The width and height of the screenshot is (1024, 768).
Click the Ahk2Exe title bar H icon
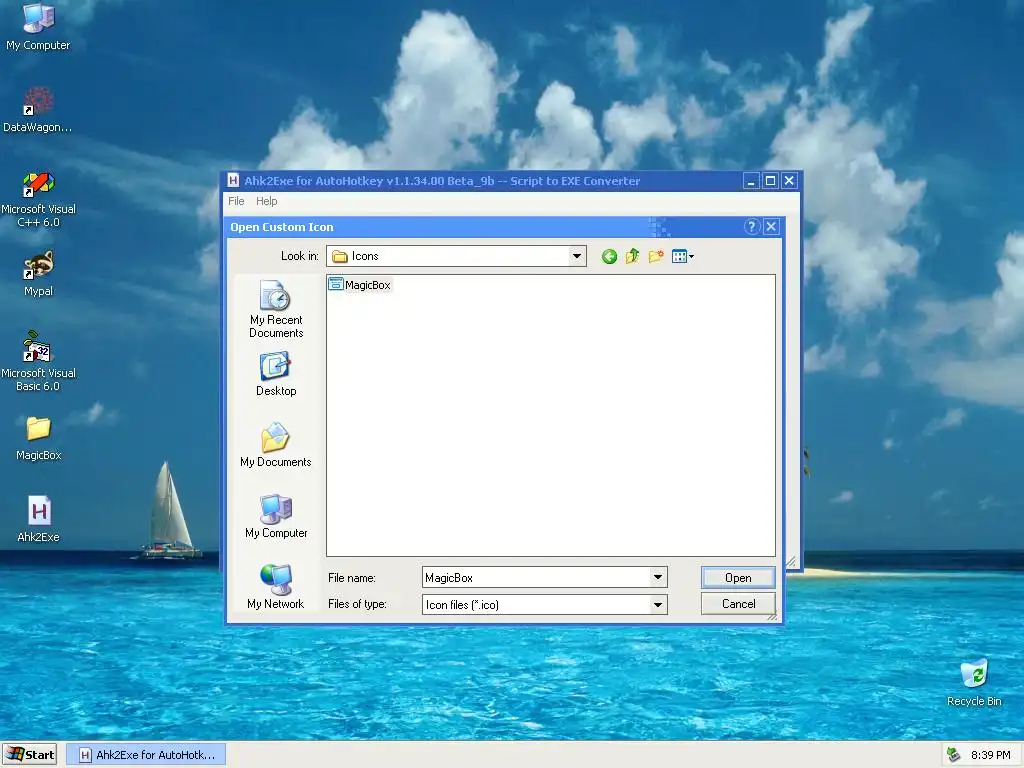tap(233, 181)
